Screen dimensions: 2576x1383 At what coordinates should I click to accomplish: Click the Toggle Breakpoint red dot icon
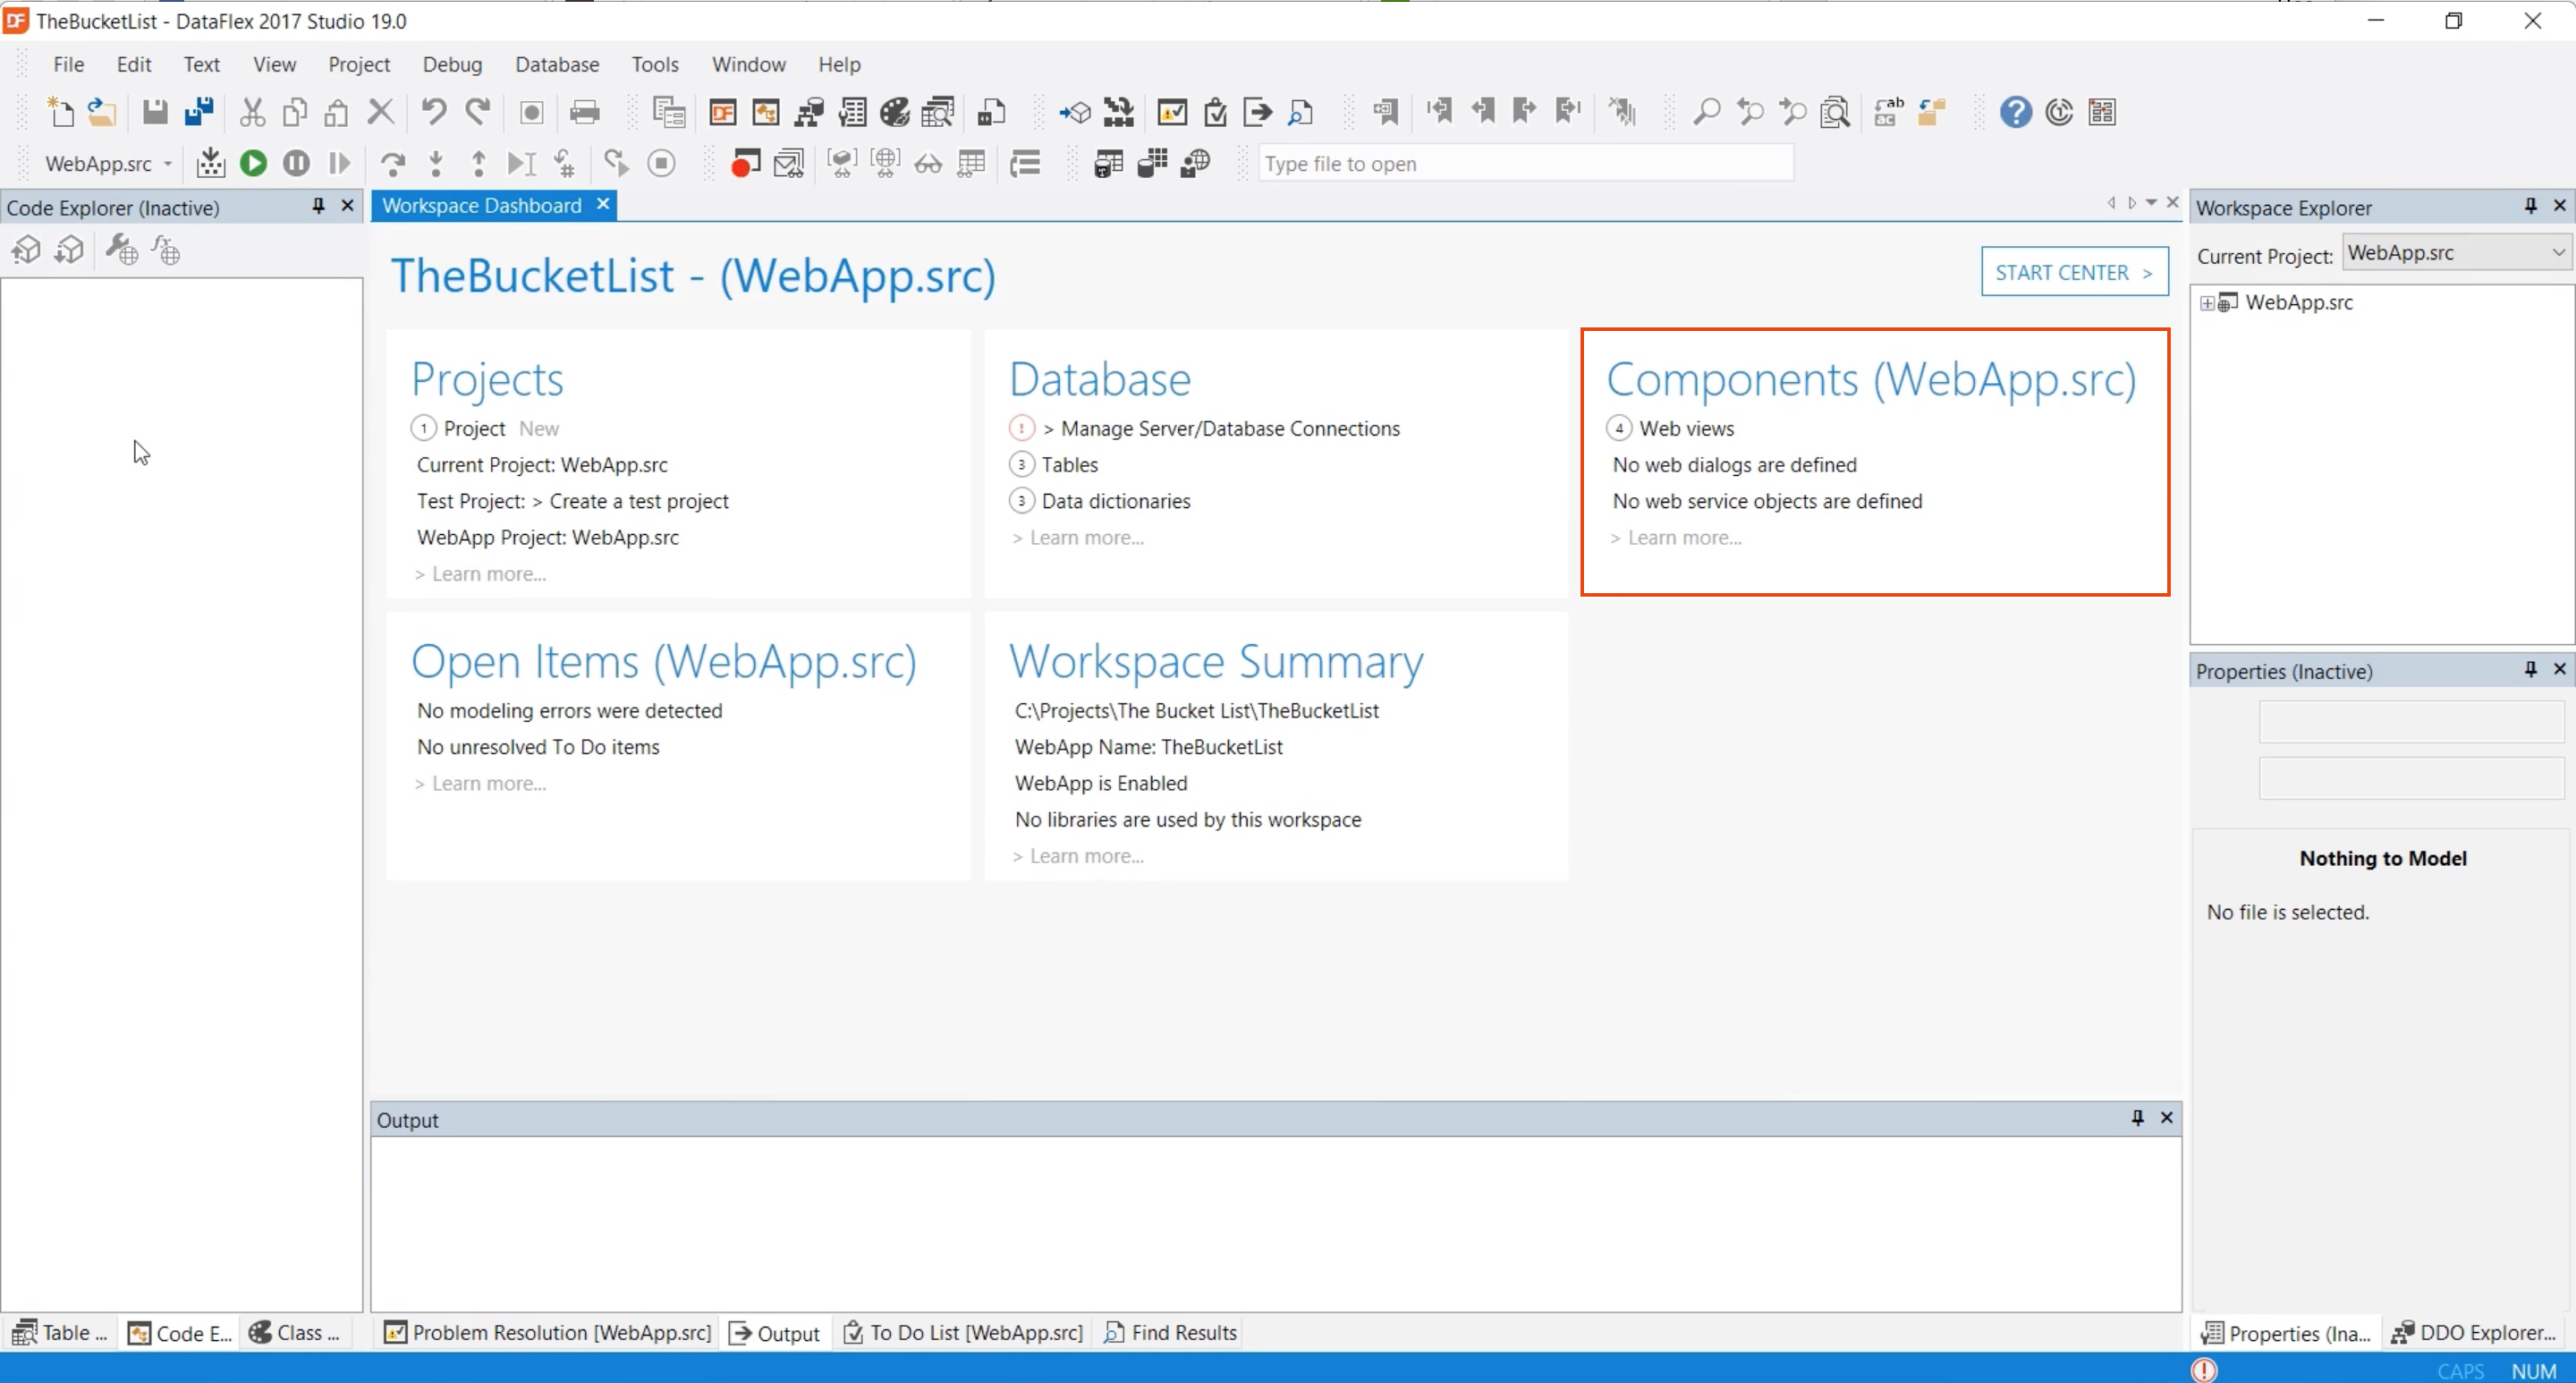pyautogui.click(x=745, y=163)
